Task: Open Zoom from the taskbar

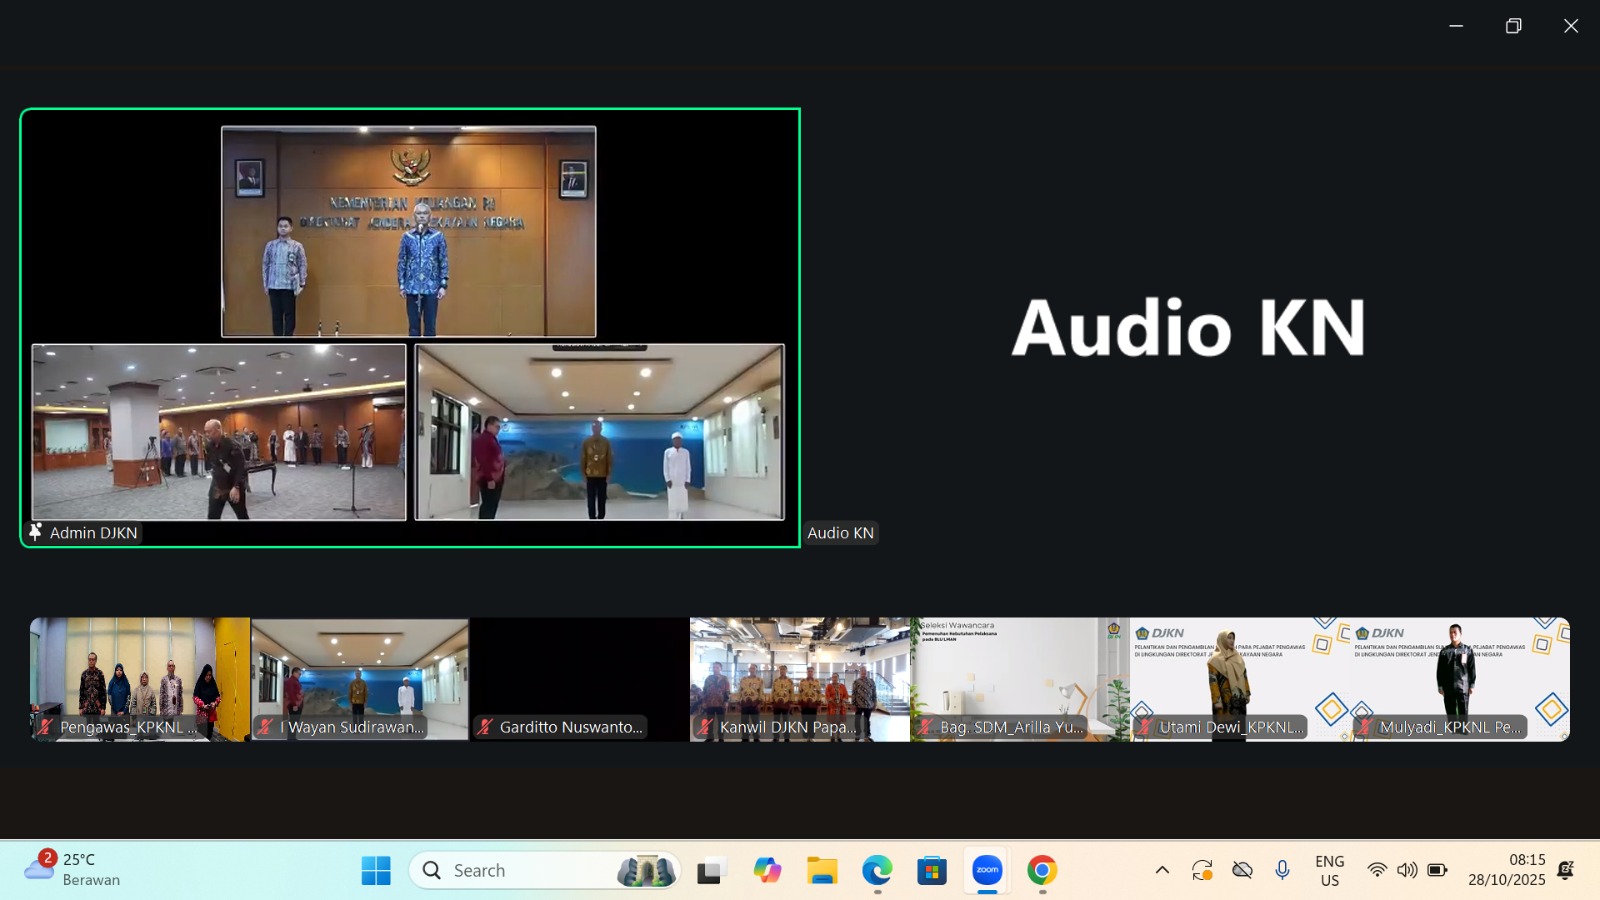Action: pyautogui.click(x=987, y=870)
